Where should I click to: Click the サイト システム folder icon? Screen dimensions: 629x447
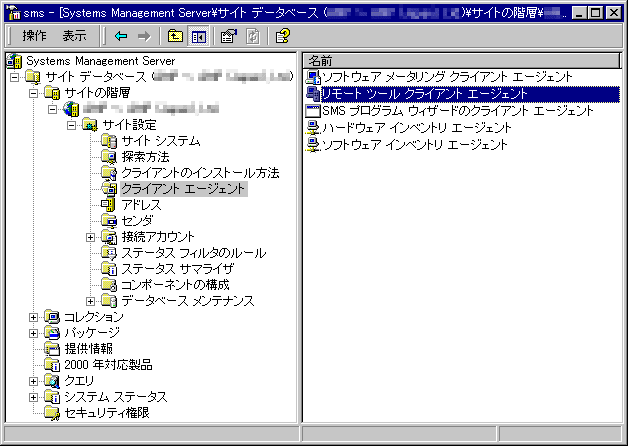pos(109,141)
